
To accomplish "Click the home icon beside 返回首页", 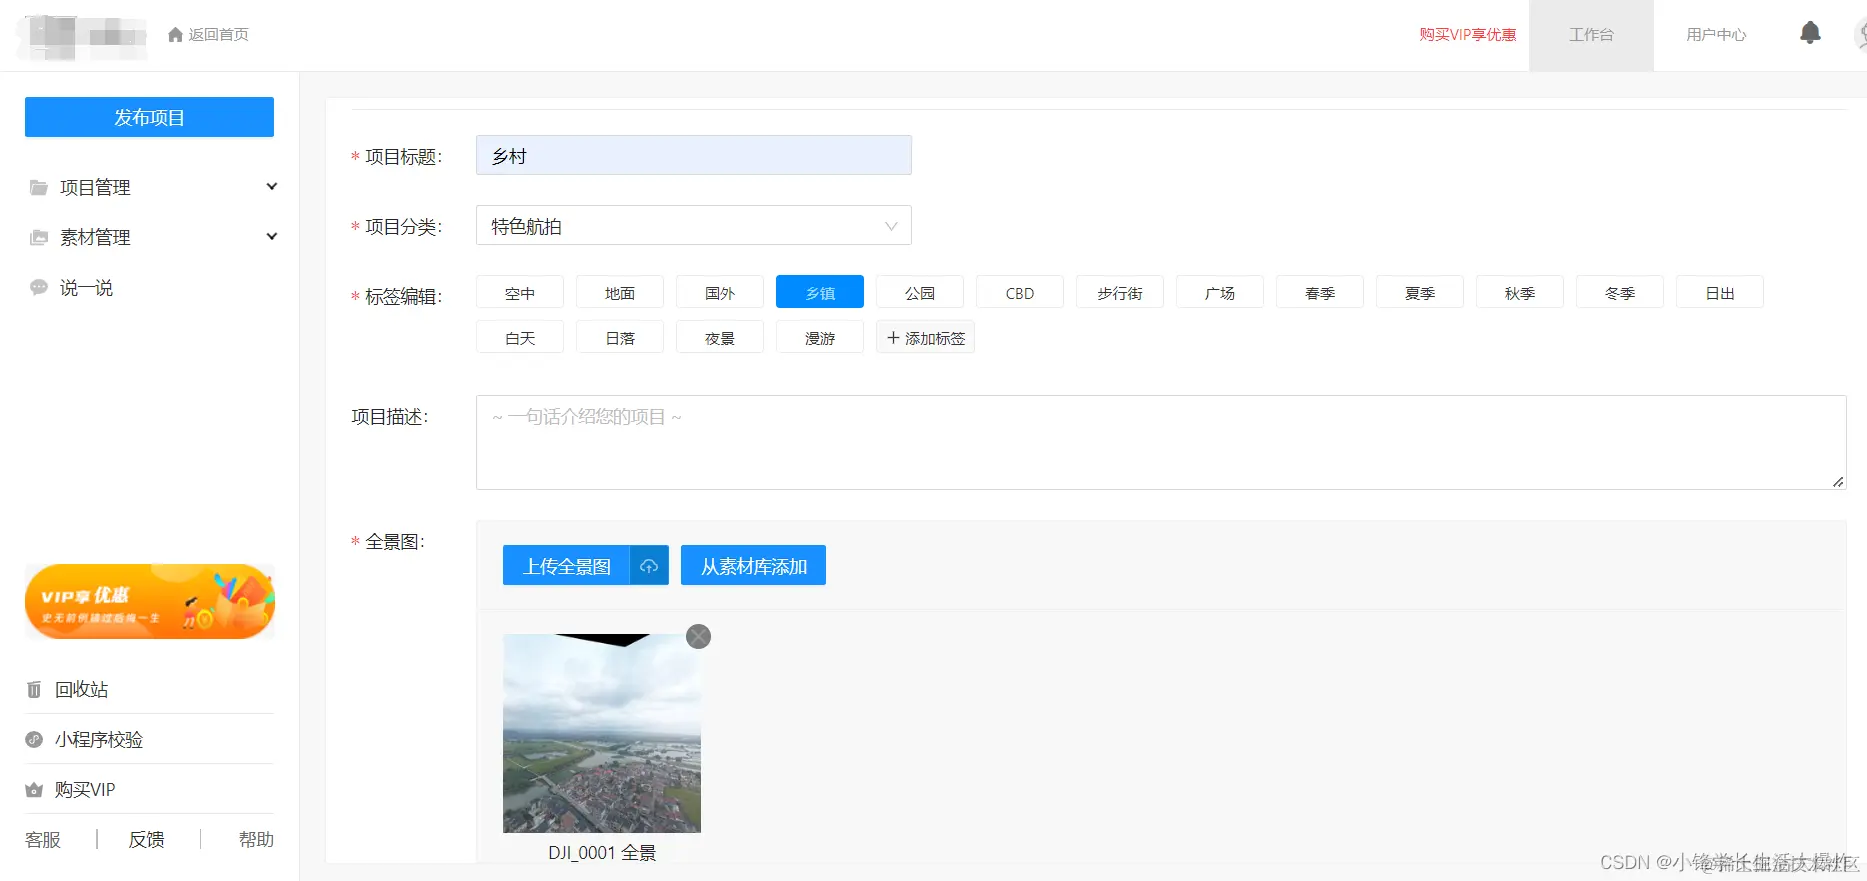I will coord(175,35).
